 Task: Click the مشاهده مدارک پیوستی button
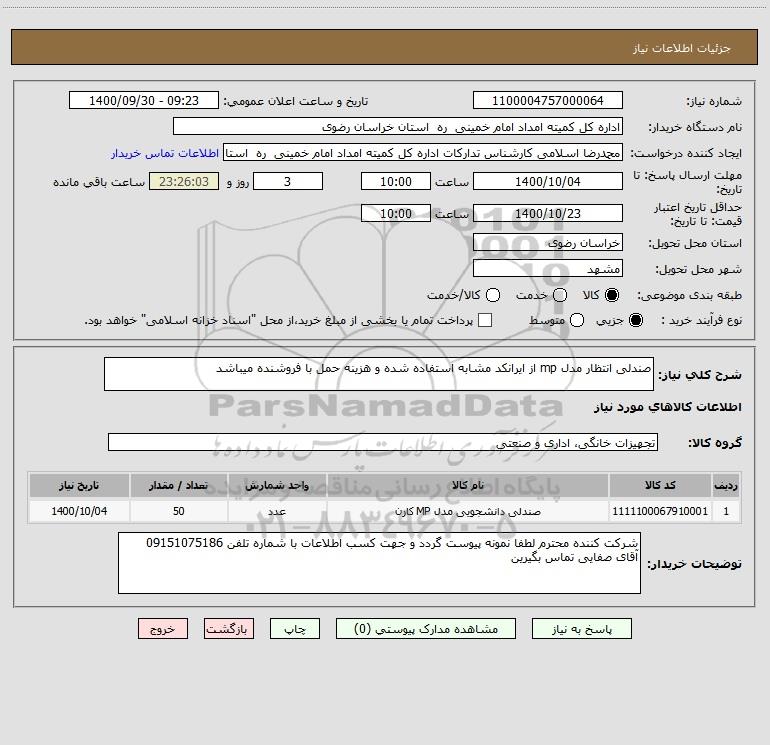(x=426, y=629)
